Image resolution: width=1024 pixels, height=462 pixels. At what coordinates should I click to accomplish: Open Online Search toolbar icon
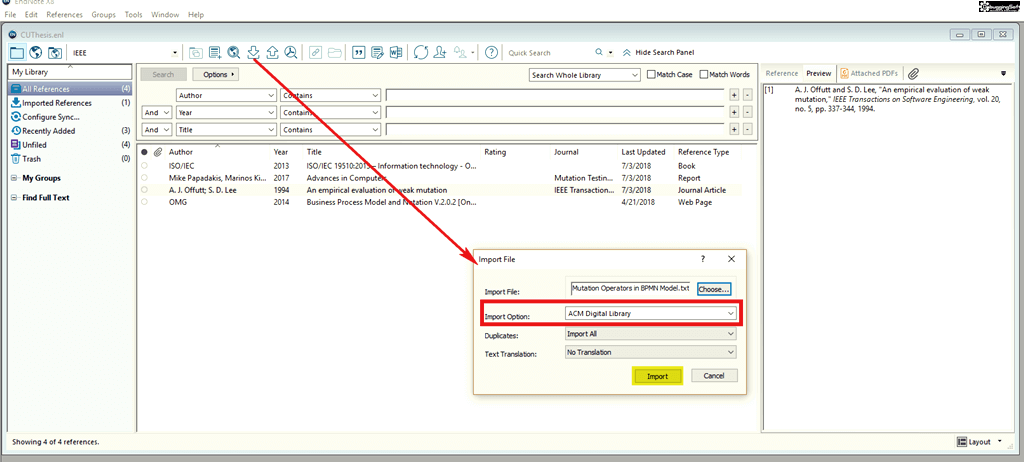click(234, 53)
